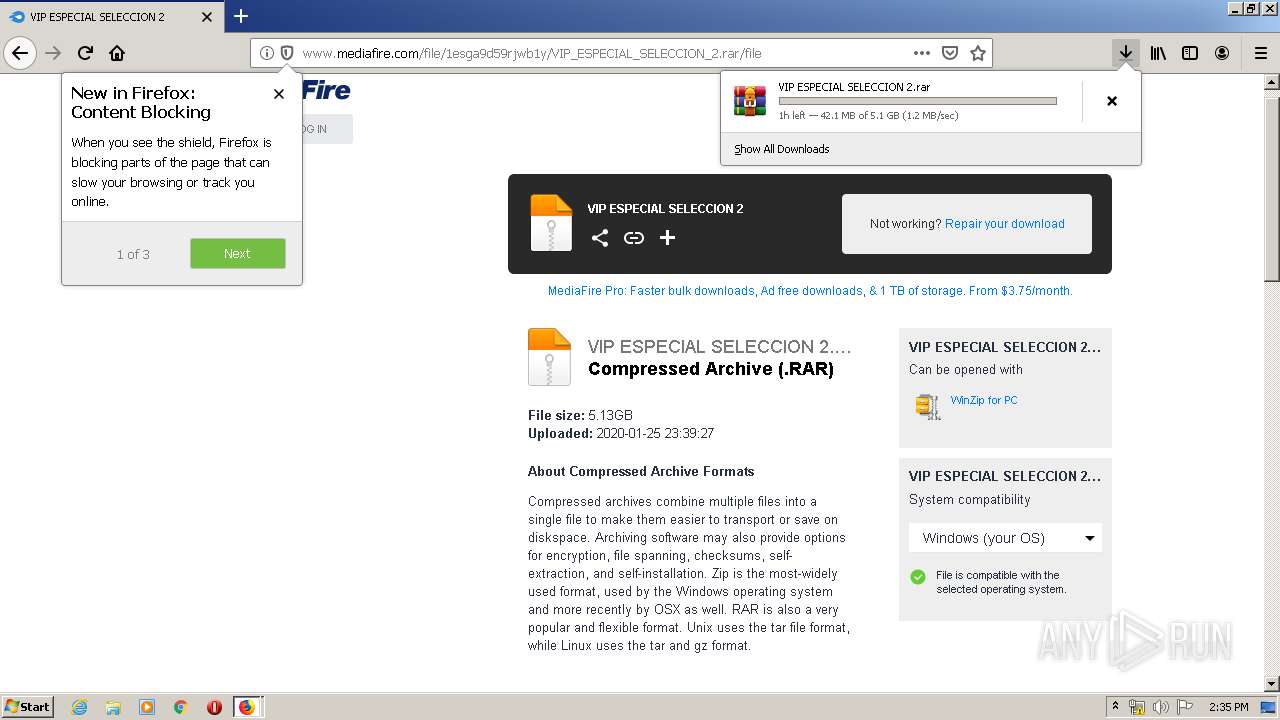Open the Library bookmarks icon
The width and height of the screenshot is (1280, 720).
click(x=1158, y=53)
